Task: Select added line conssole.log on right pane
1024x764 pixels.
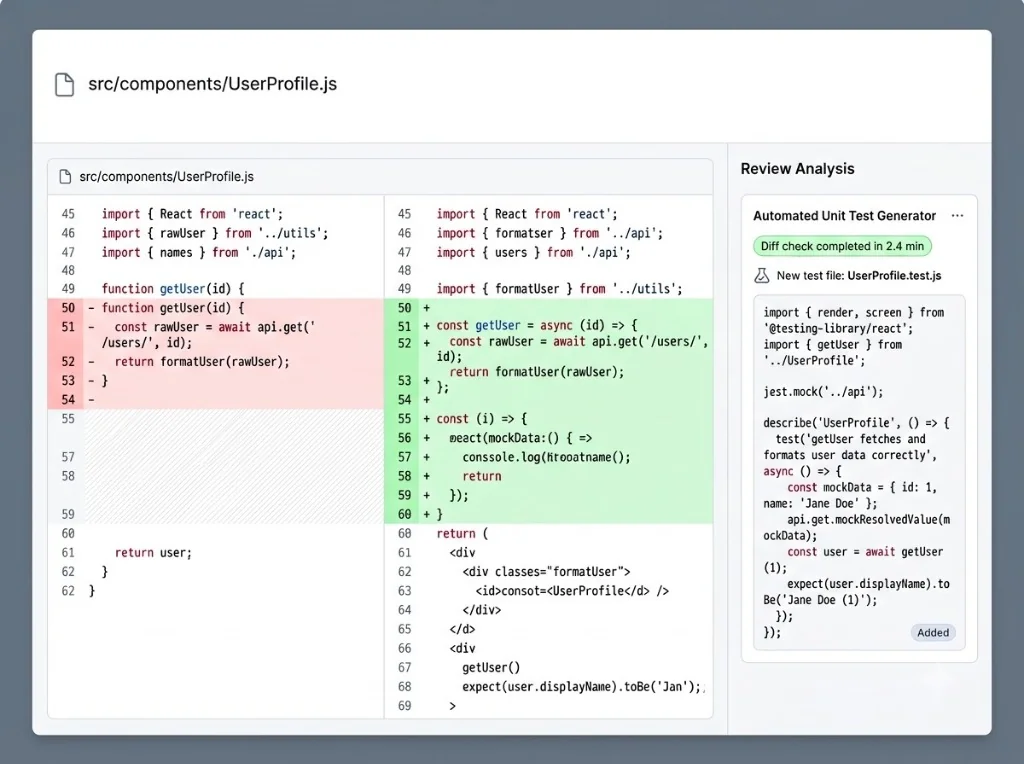Action: click(x=549, y=457)
